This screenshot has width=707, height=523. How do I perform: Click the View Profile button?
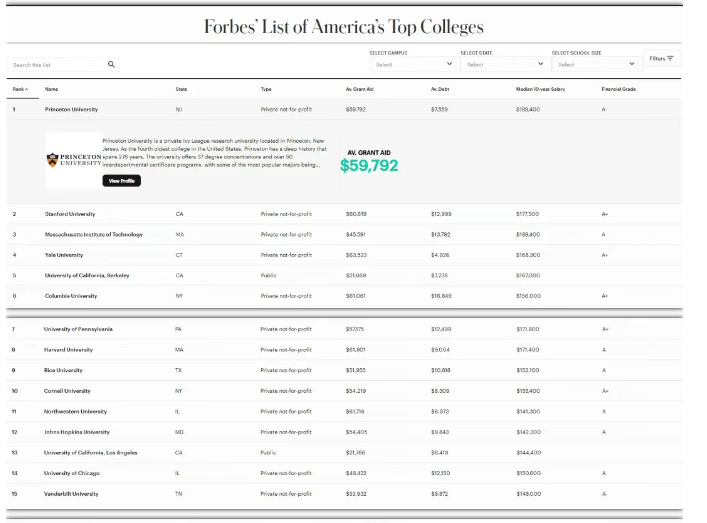tap(122, 181)
